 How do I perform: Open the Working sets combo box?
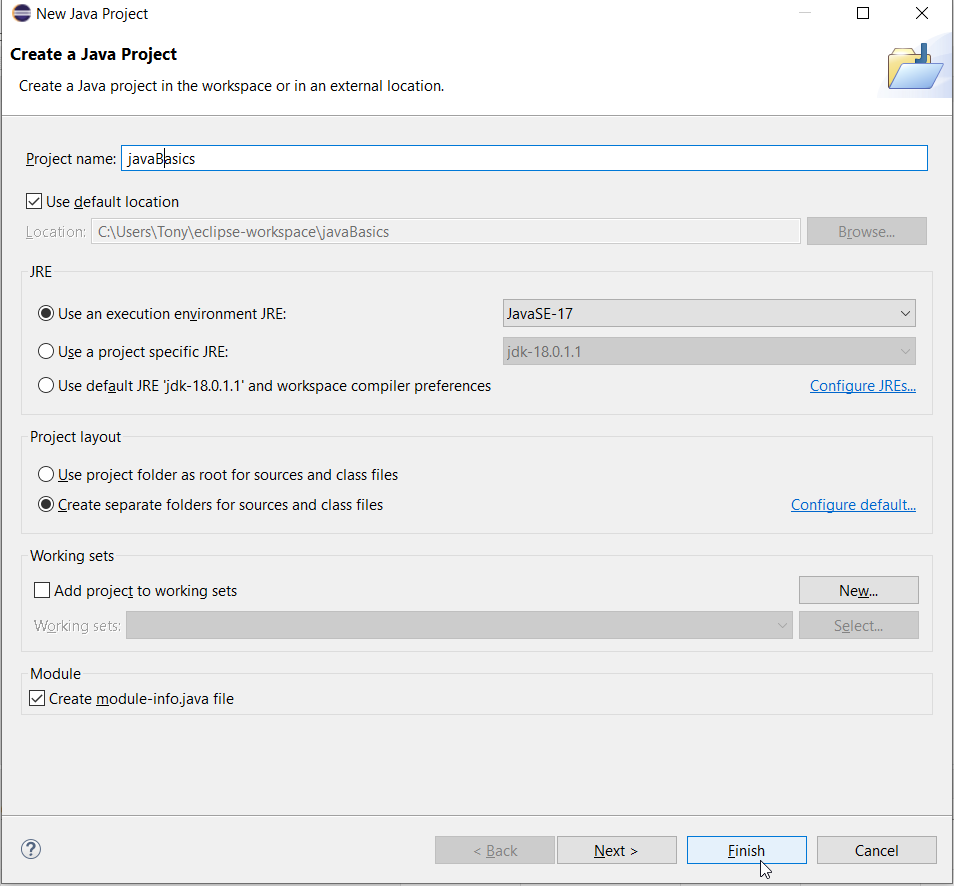coord(459,625)
